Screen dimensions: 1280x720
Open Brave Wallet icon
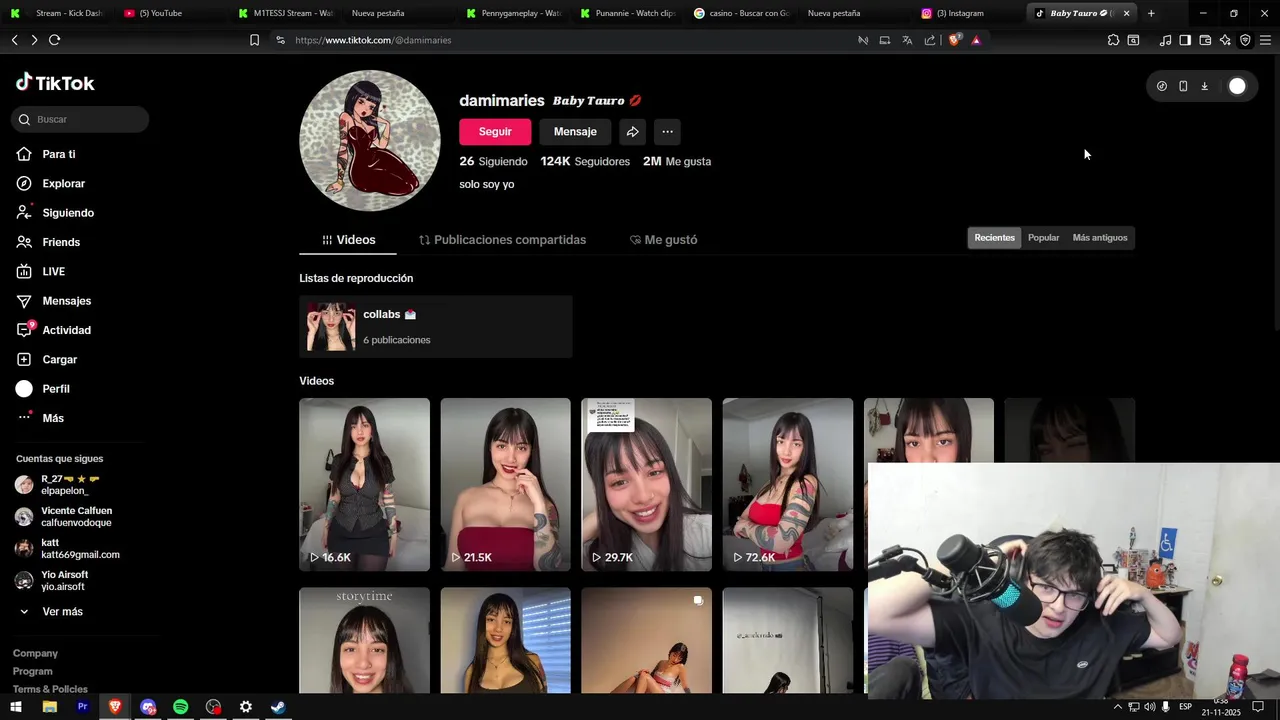pyautogui.click(x=1205, y=40)
